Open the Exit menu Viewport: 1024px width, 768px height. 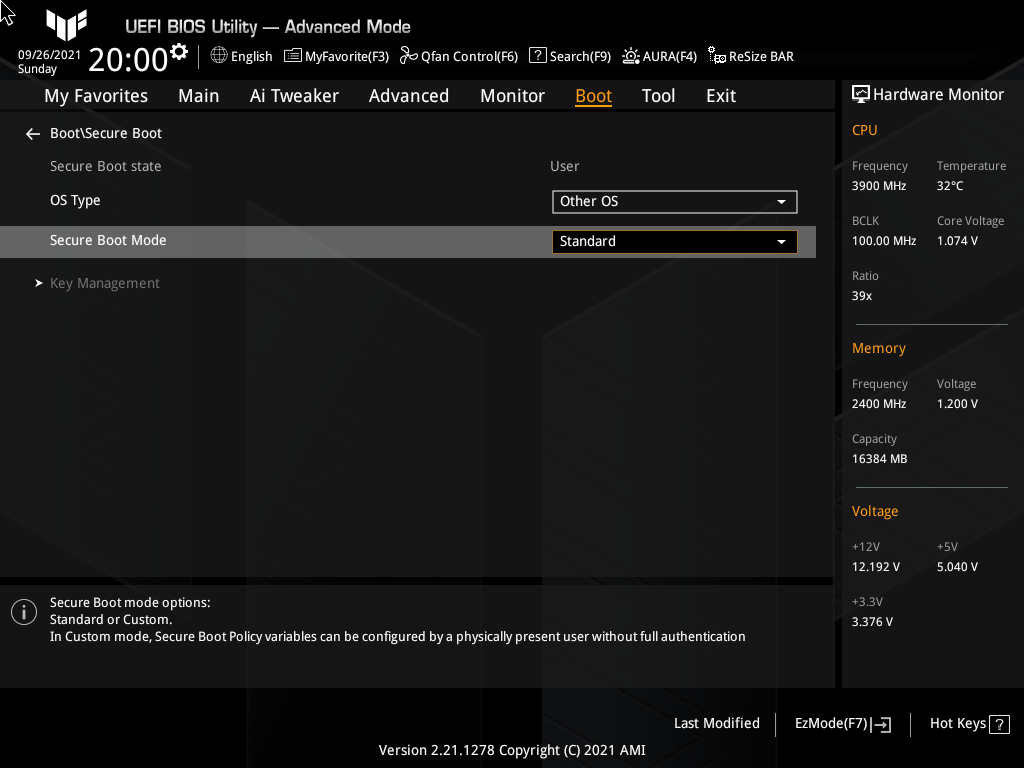click(x=720, y=95)
